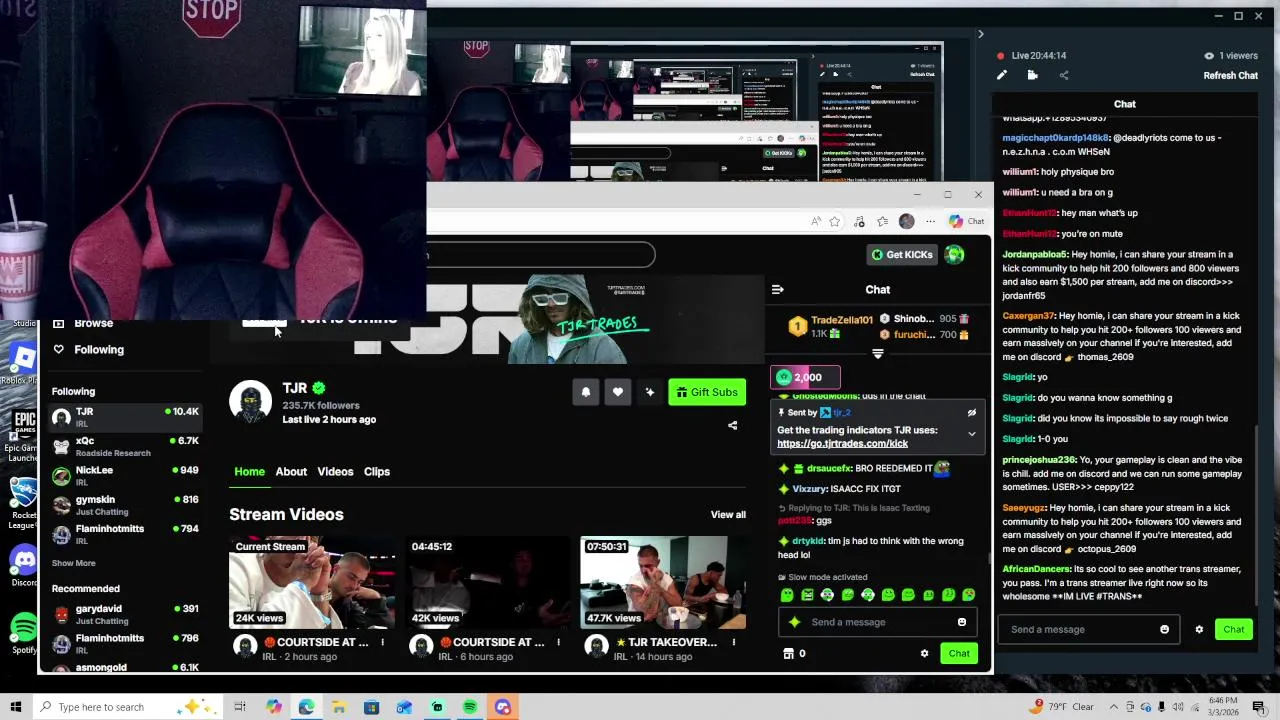Image resolution: width=1280 pixels, height=720 pixels.
Task: Click TradeZella101 top gifter entry
Action: (832, 326)
